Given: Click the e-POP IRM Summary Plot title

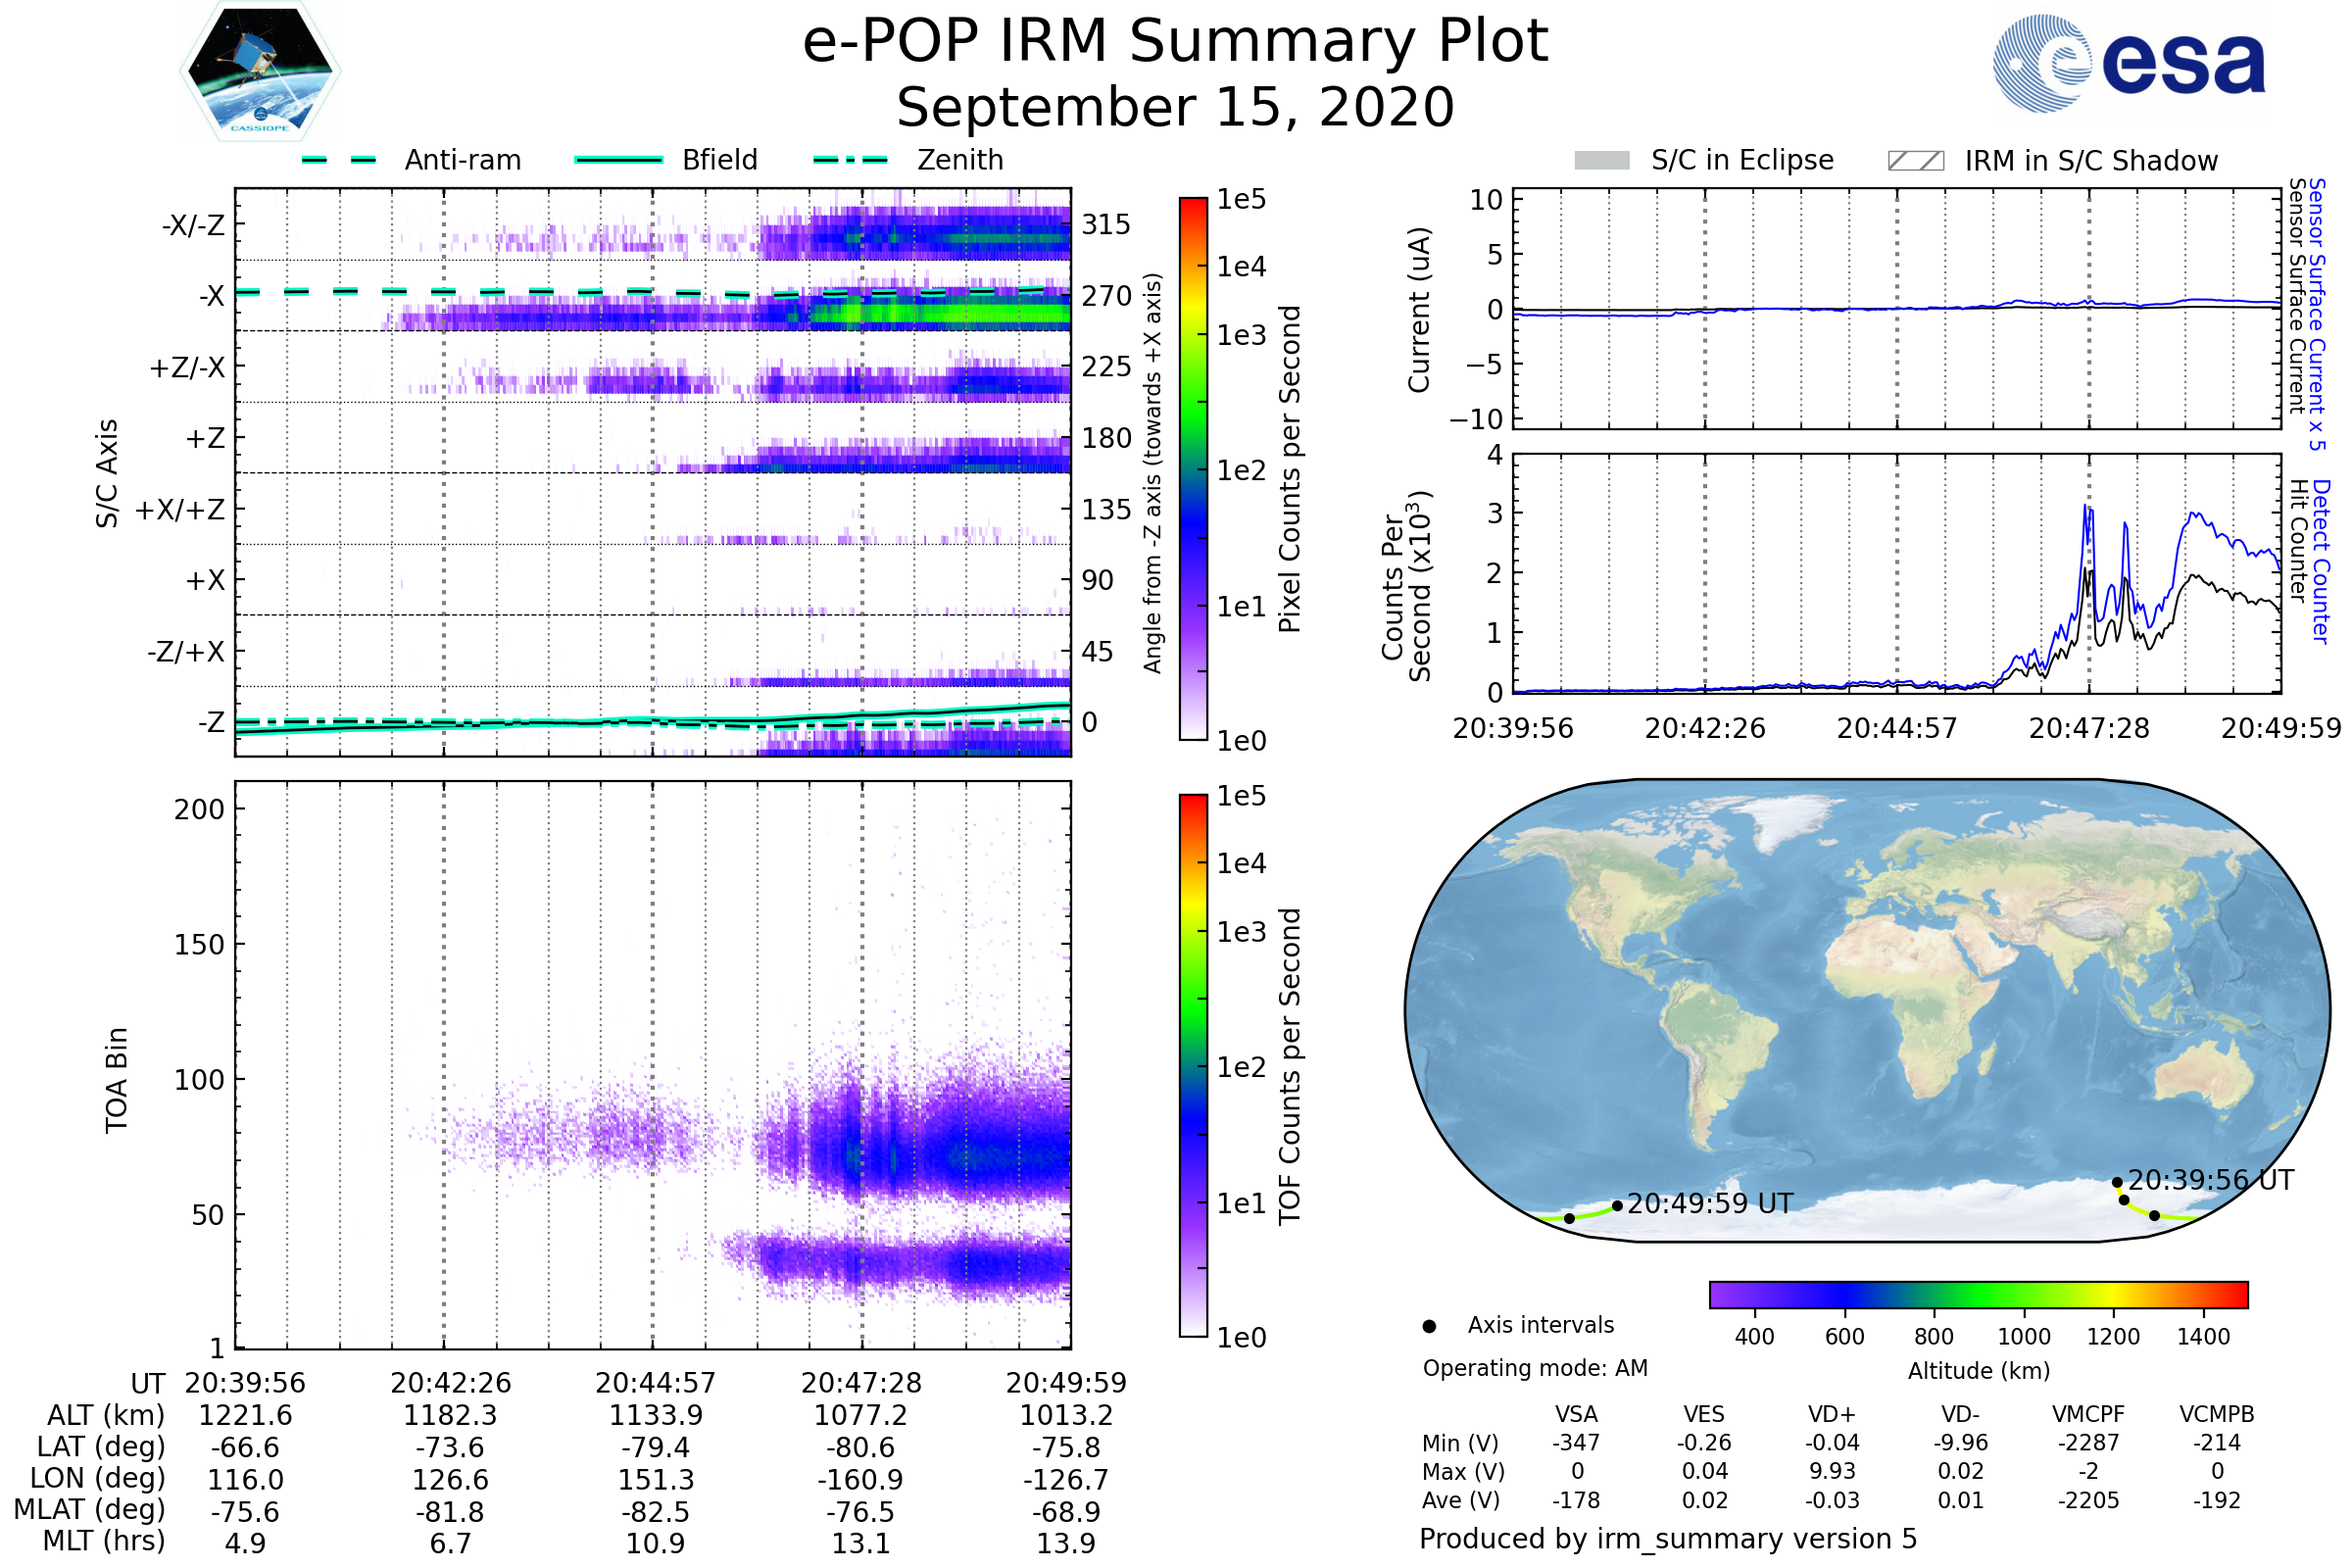Looking at the screenshot, I should click(x=1175, y=42).
